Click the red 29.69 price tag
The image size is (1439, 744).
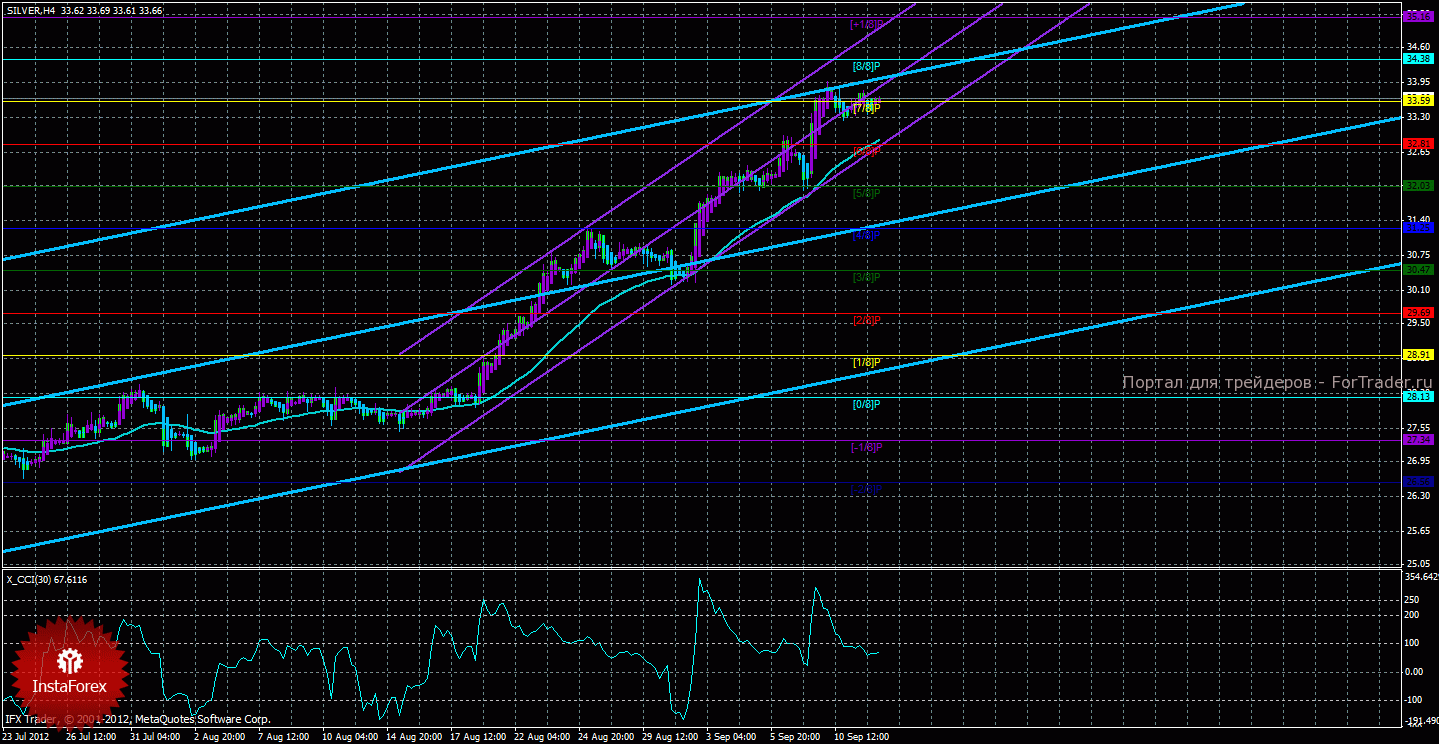pos(1417,313)
